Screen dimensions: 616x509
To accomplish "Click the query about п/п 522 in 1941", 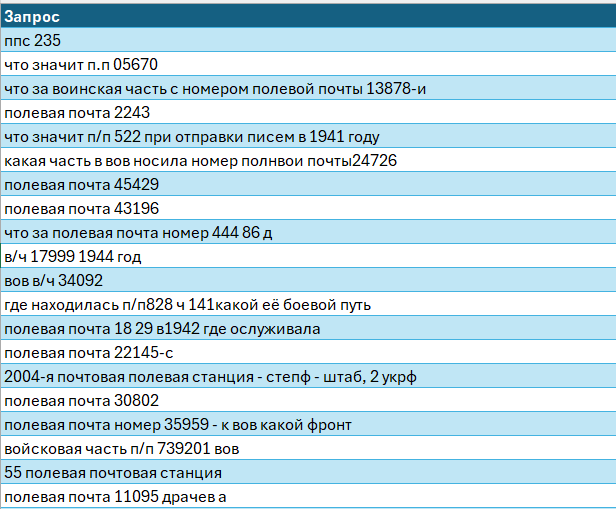I will pyautogui.click(x=191, y=137).
